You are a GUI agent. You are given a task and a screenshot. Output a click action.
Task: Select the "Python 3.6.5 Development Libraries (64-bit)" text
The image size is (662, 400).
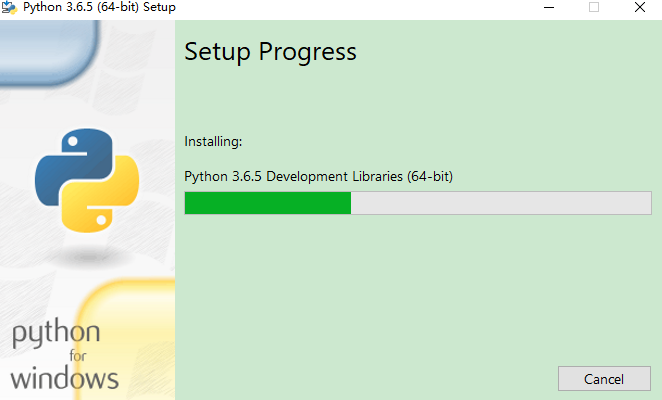318,176
